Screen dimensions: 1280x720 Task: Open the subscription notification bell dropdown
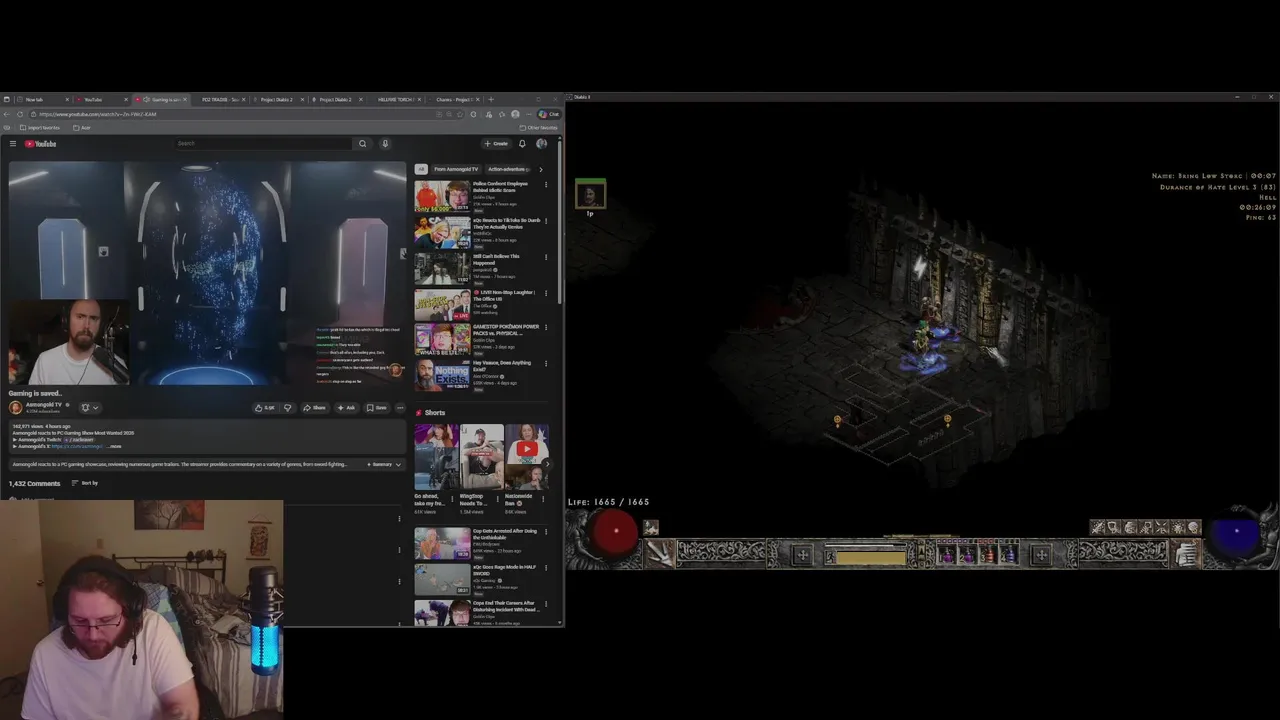pos(89,407)
